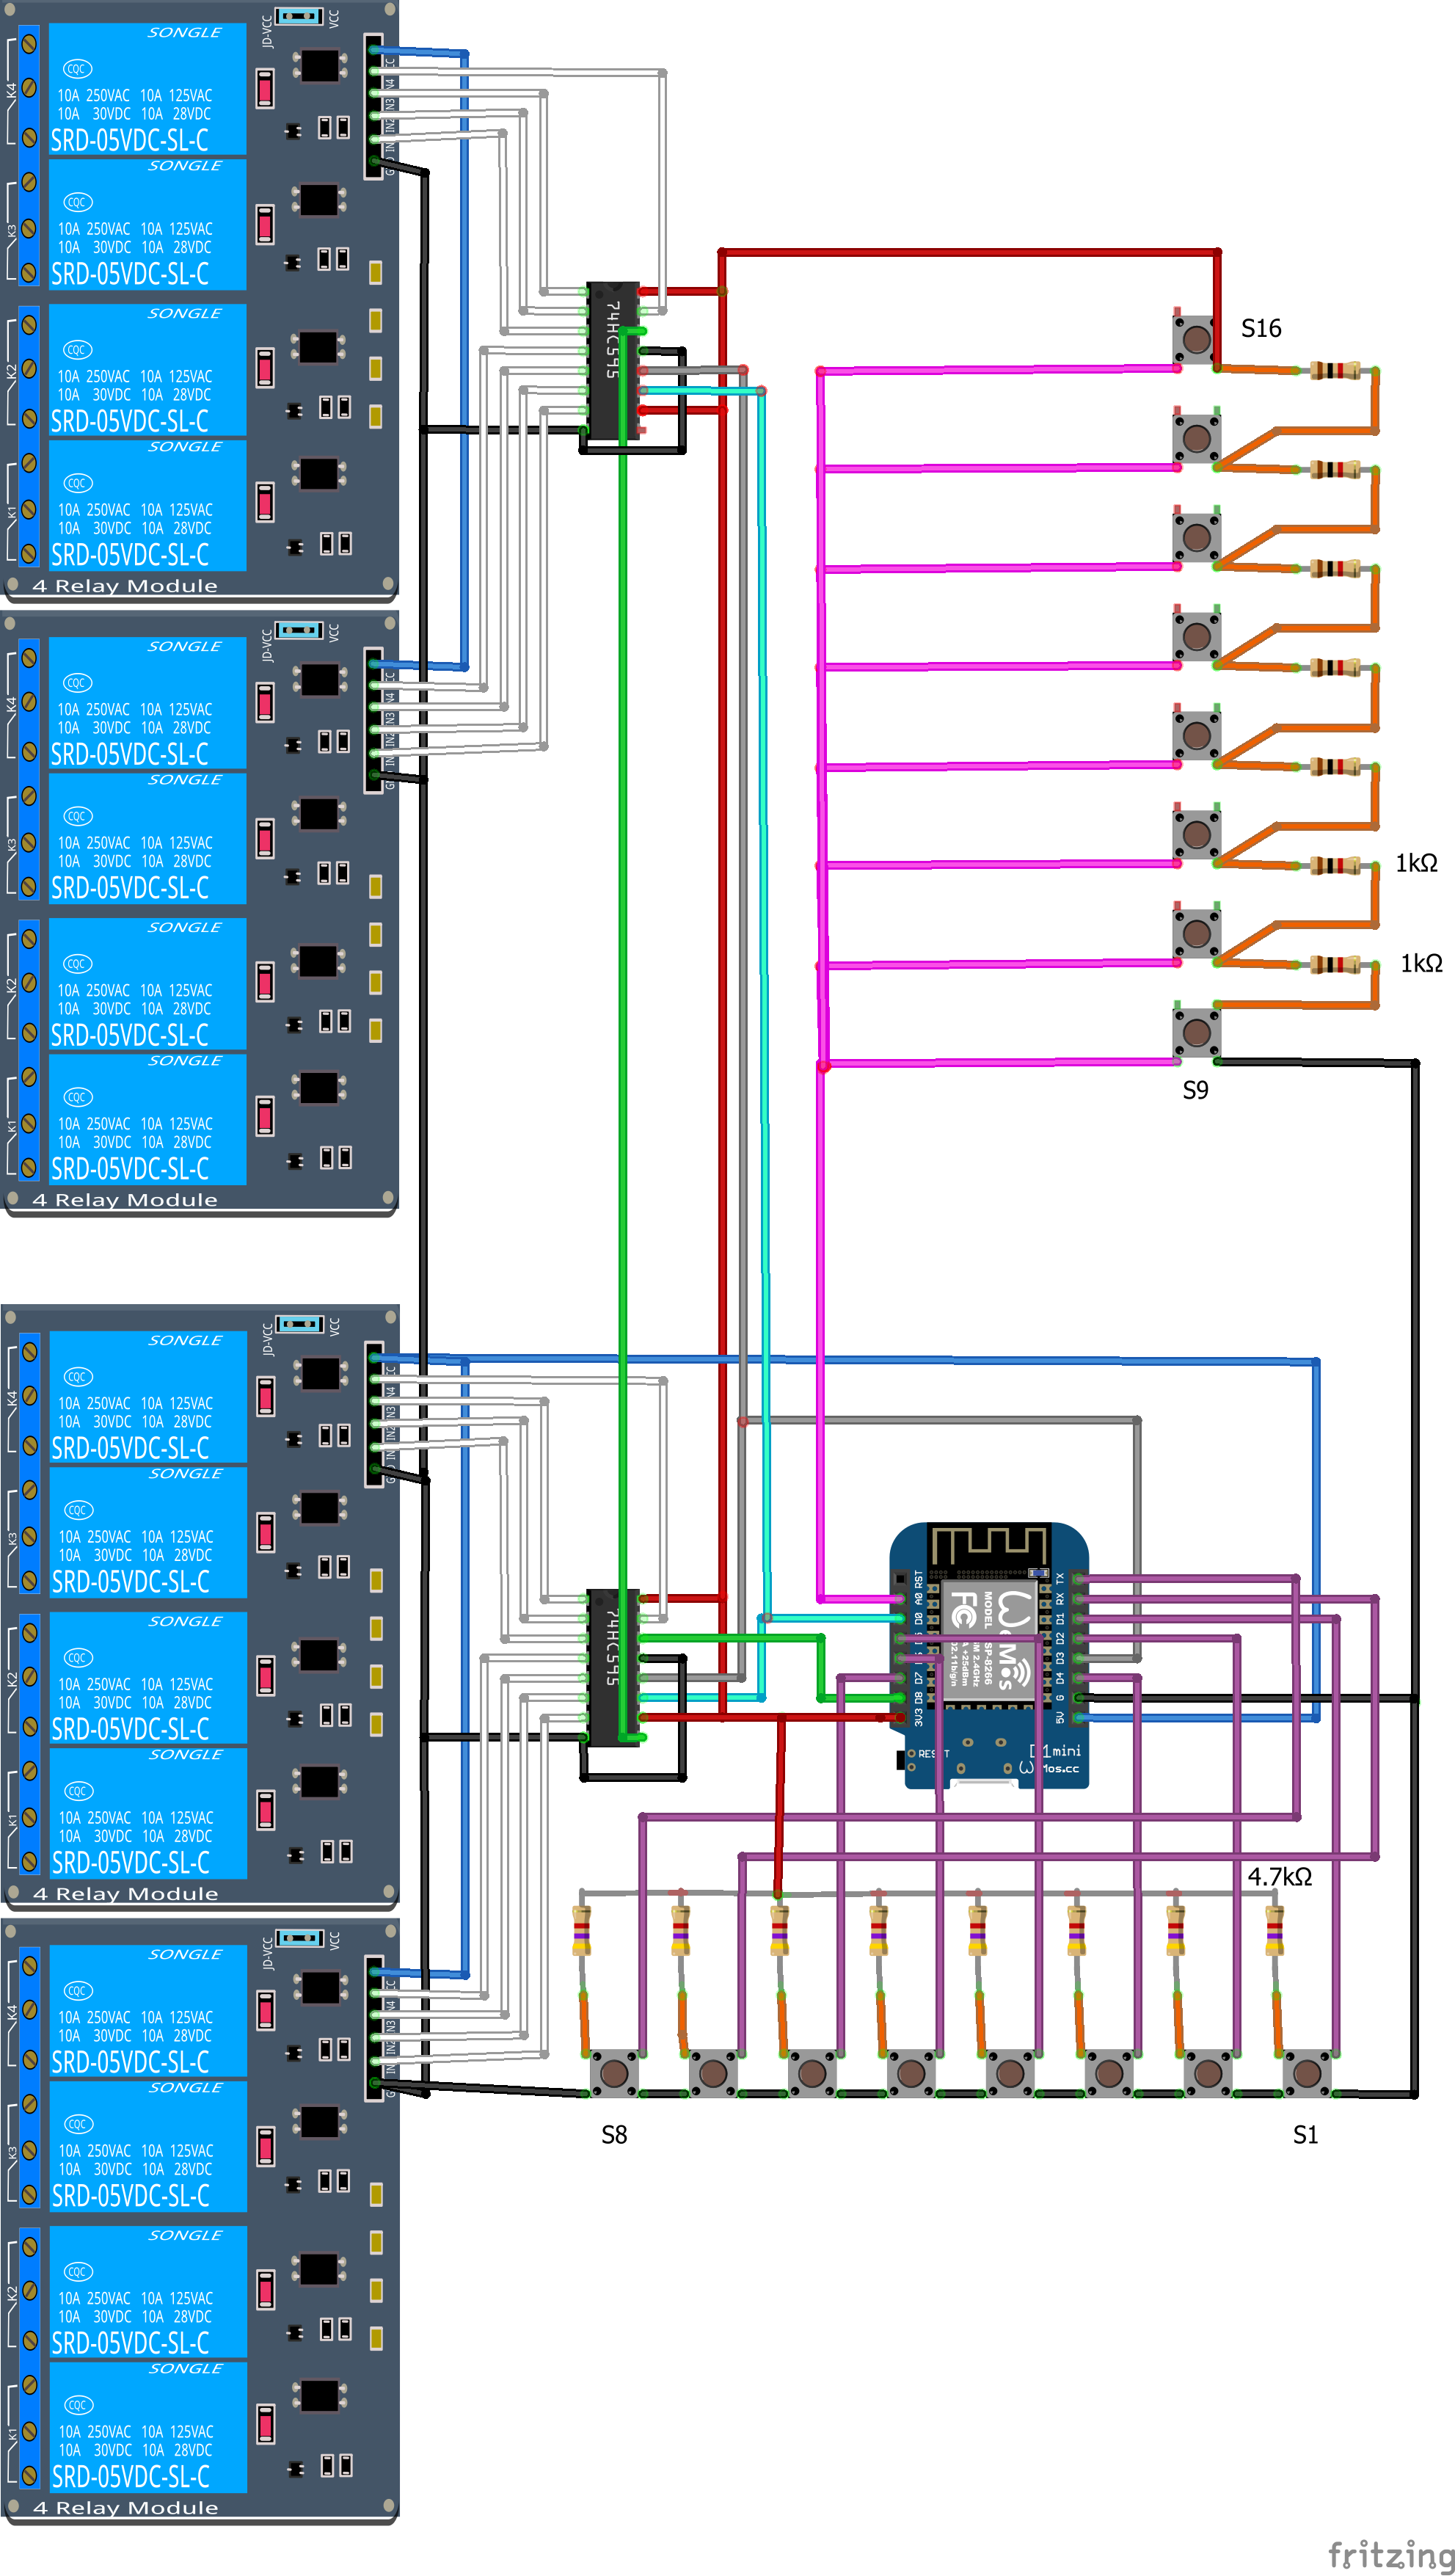Select the Wemos D1 mini ESP8266 module

pyautogui.click(x=988, y=1655)
